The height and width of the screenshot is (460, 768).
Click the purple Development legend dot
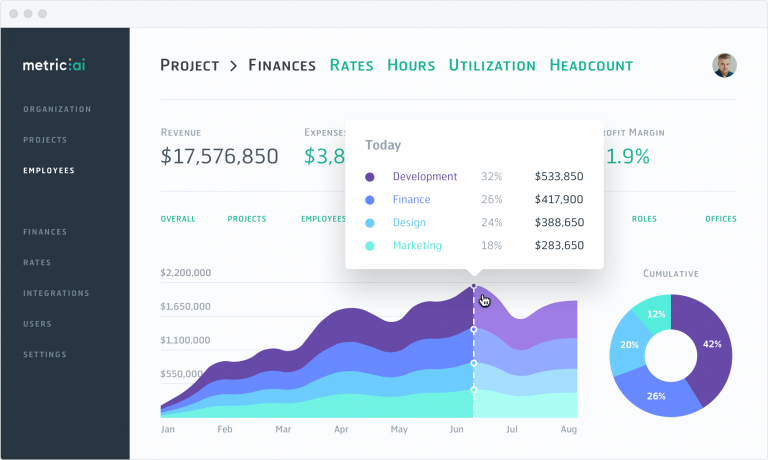click(x=370, y=177)
